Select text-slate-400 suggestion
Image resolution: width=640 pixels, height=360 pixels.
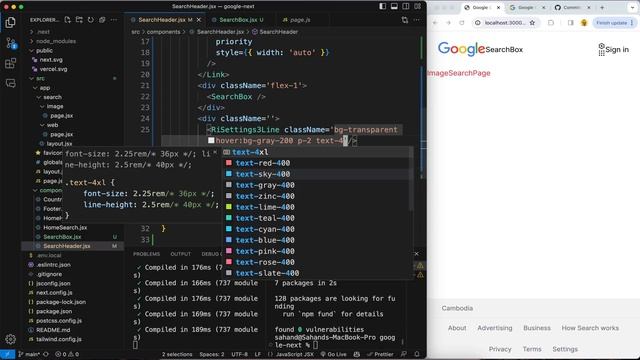[318, 273]
